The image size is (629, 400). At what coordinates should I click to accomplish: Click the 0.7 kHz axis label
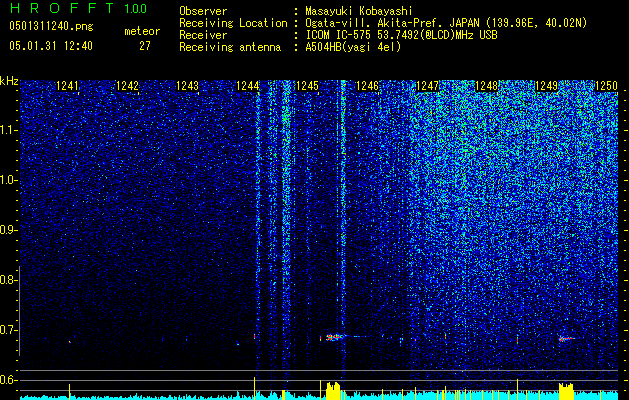point(8,330)
